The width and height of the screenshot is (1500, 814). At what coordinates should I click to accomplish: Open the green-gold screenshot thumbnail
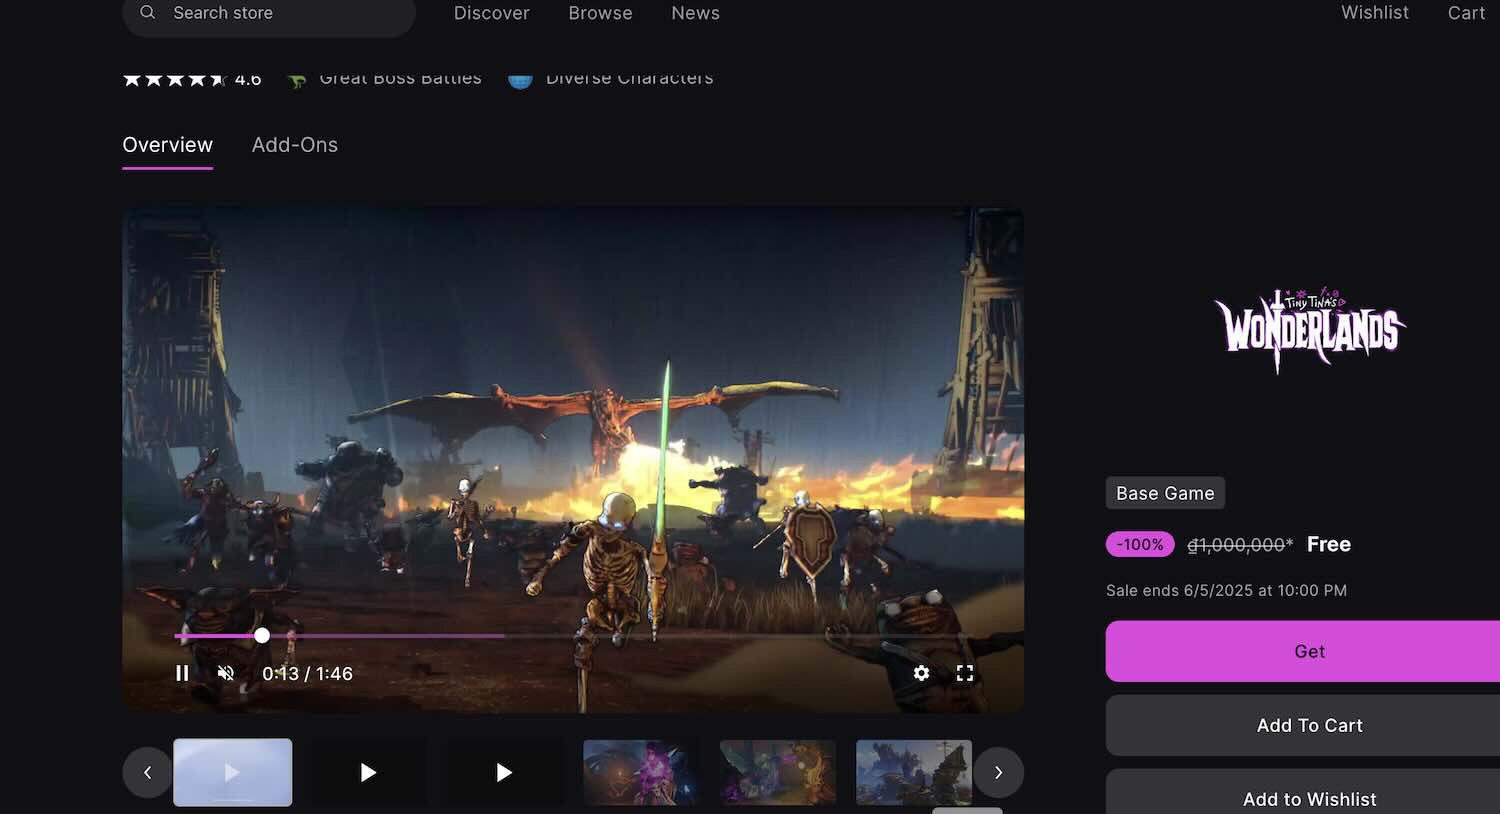pyautogui.click(x=778, y=772)
